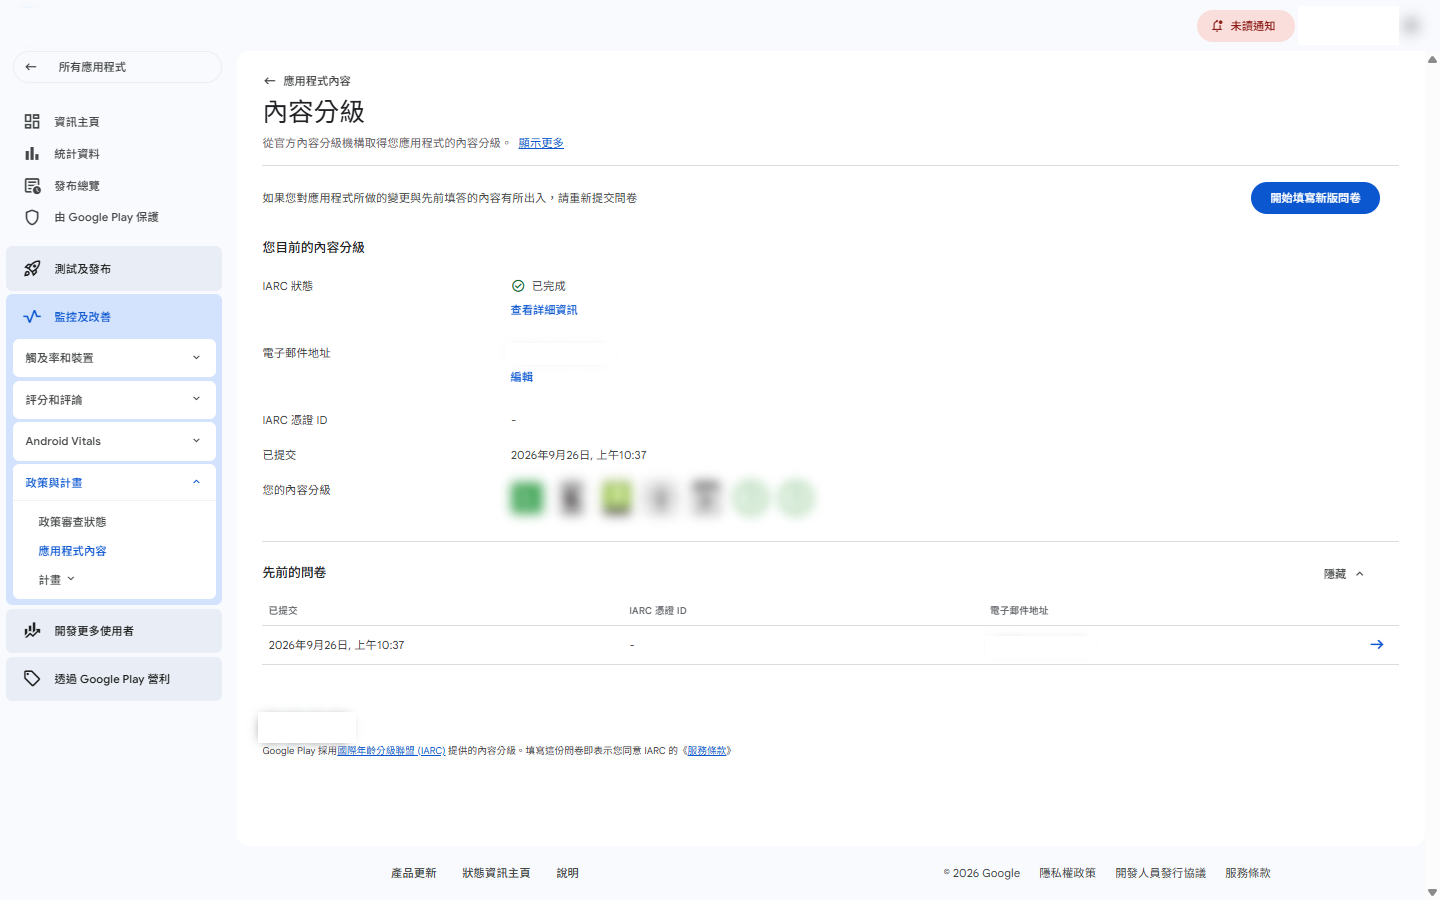Click the 未讀通知 button
This screenshot has height=900, width=1440.
pos(1245,26)
